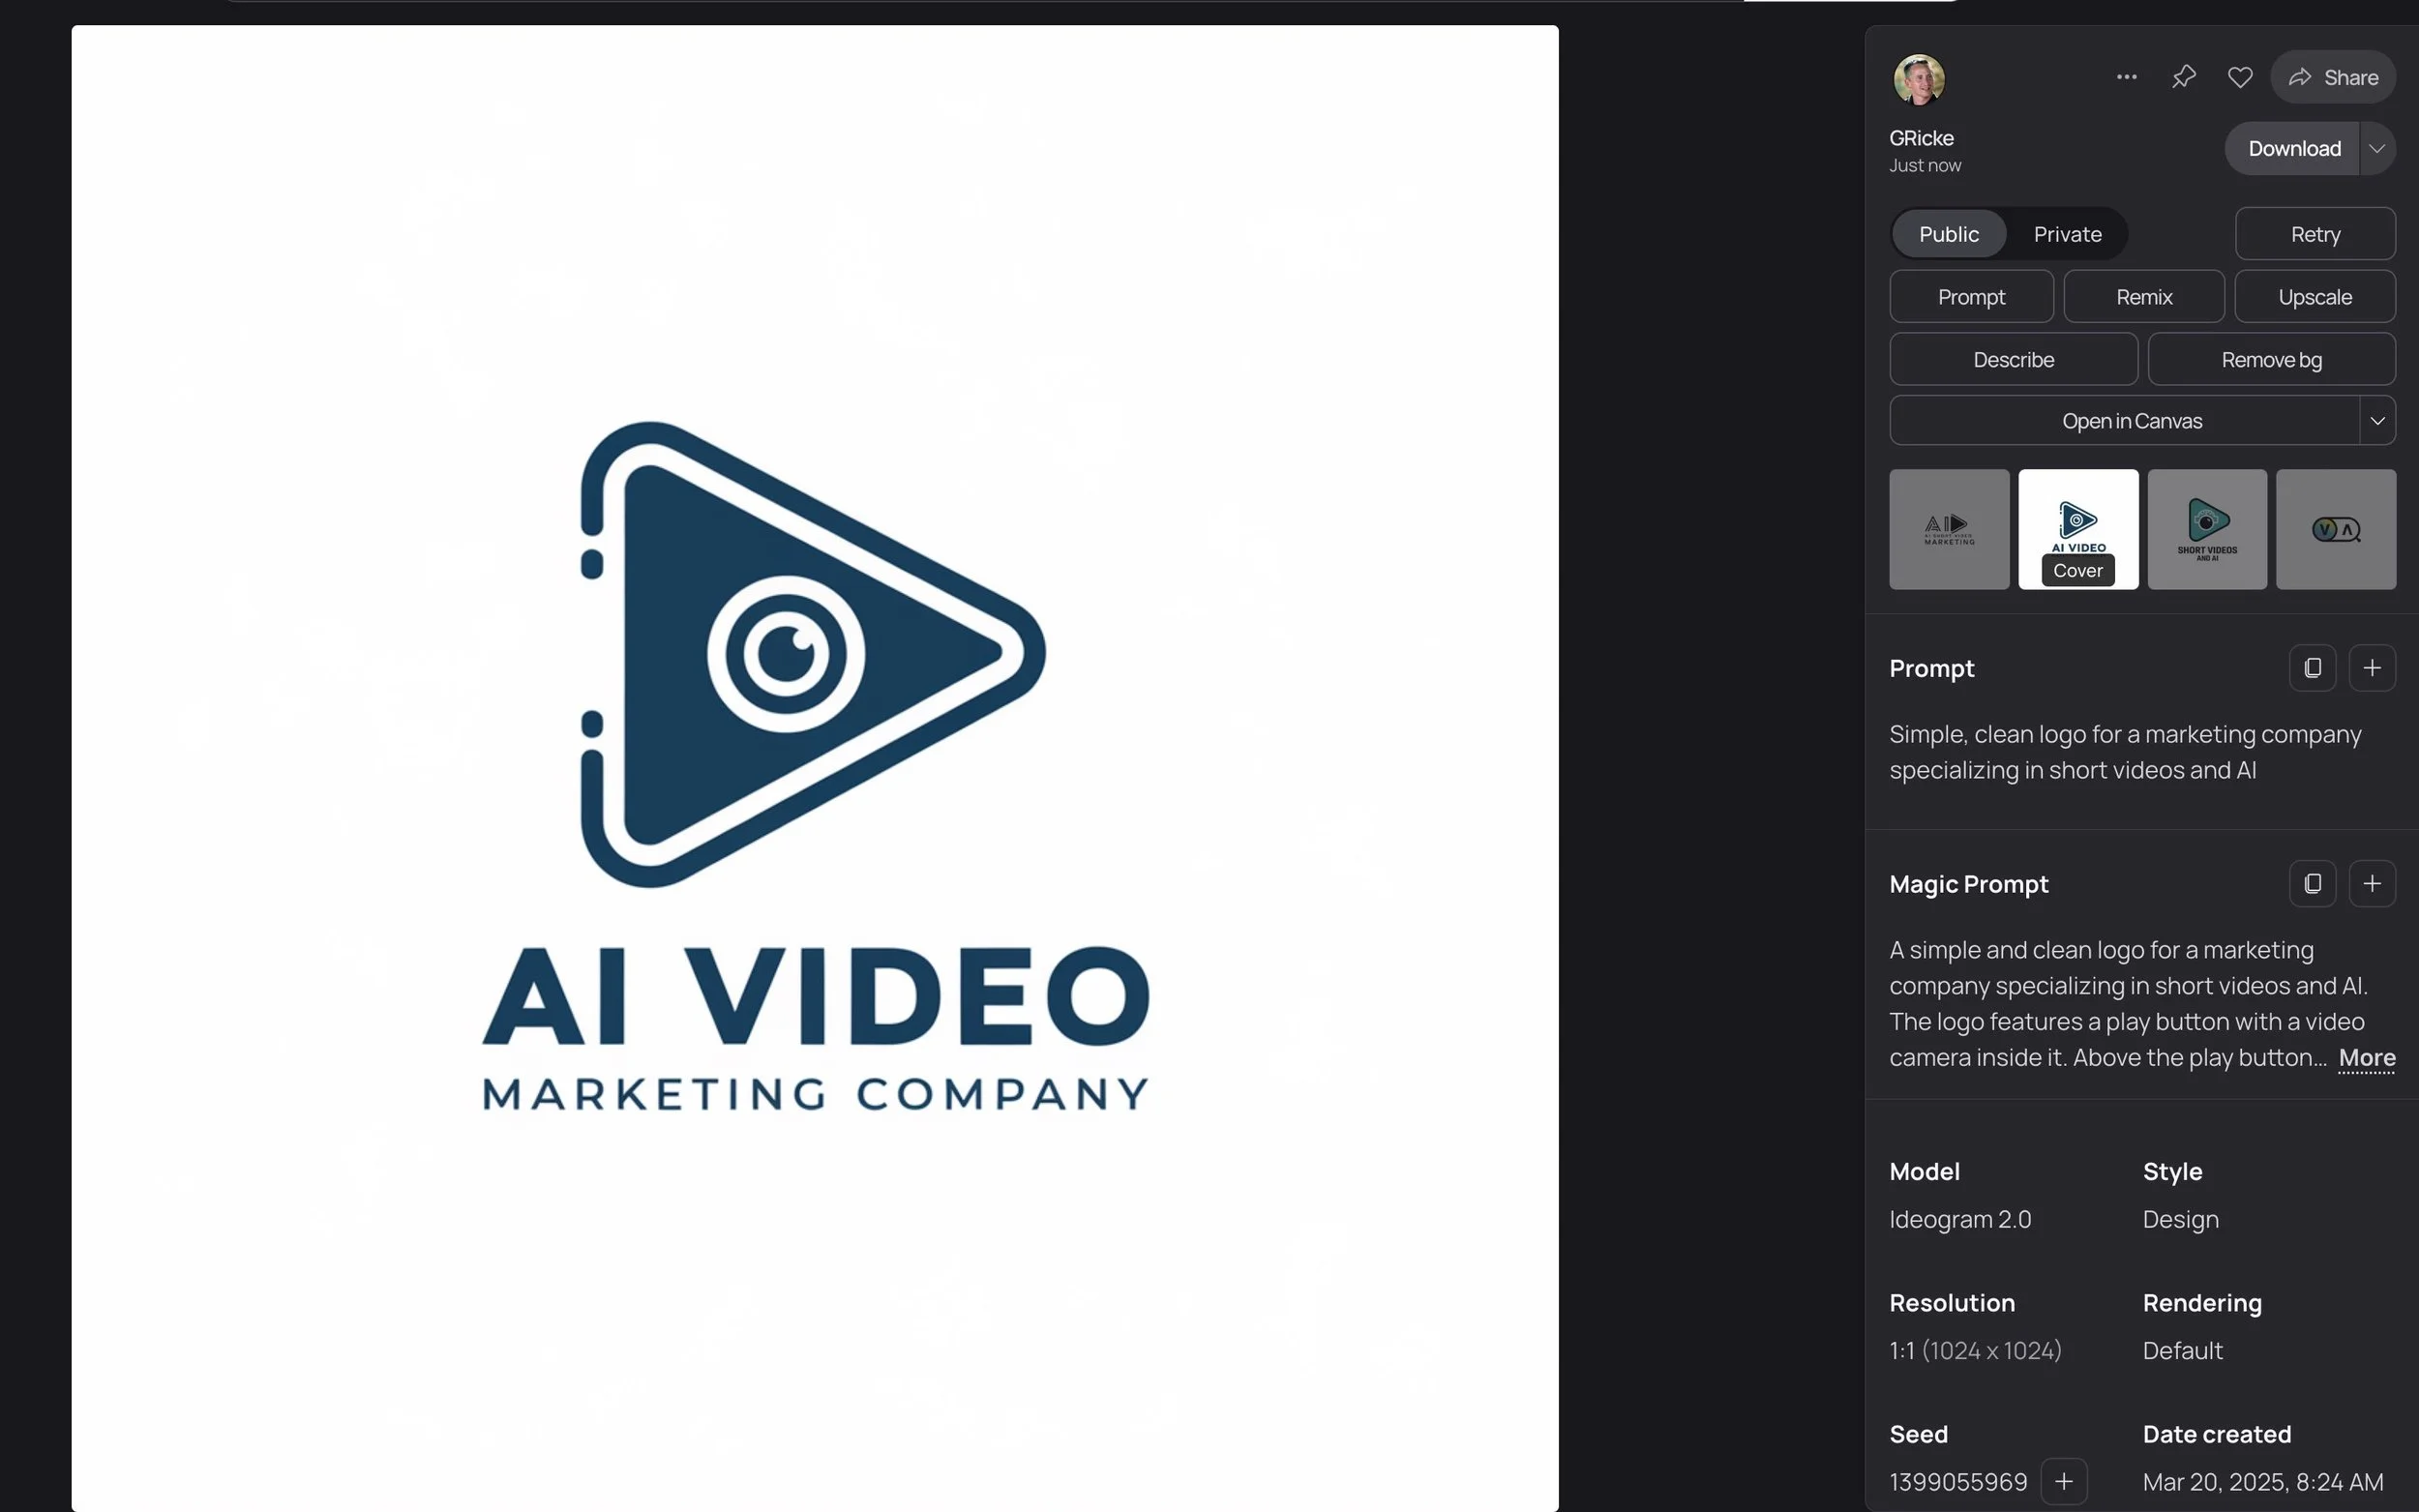Copy the Prompt text with the copy icon
The width and height of the screenshot is (2419, 1512).
coord(2312,668)
